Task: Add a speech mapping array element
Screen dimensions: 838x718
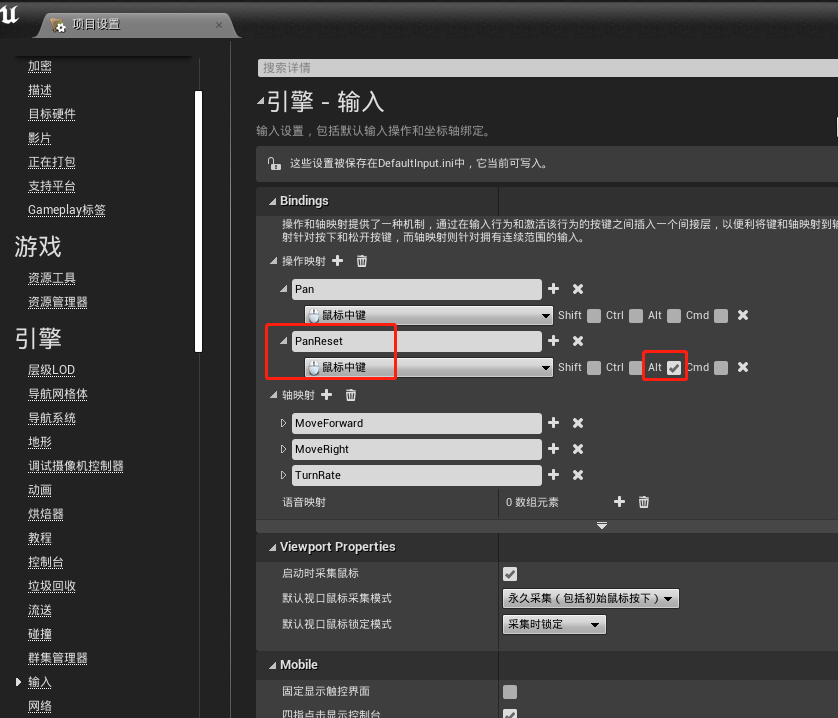Action: [x=619, y=501]
